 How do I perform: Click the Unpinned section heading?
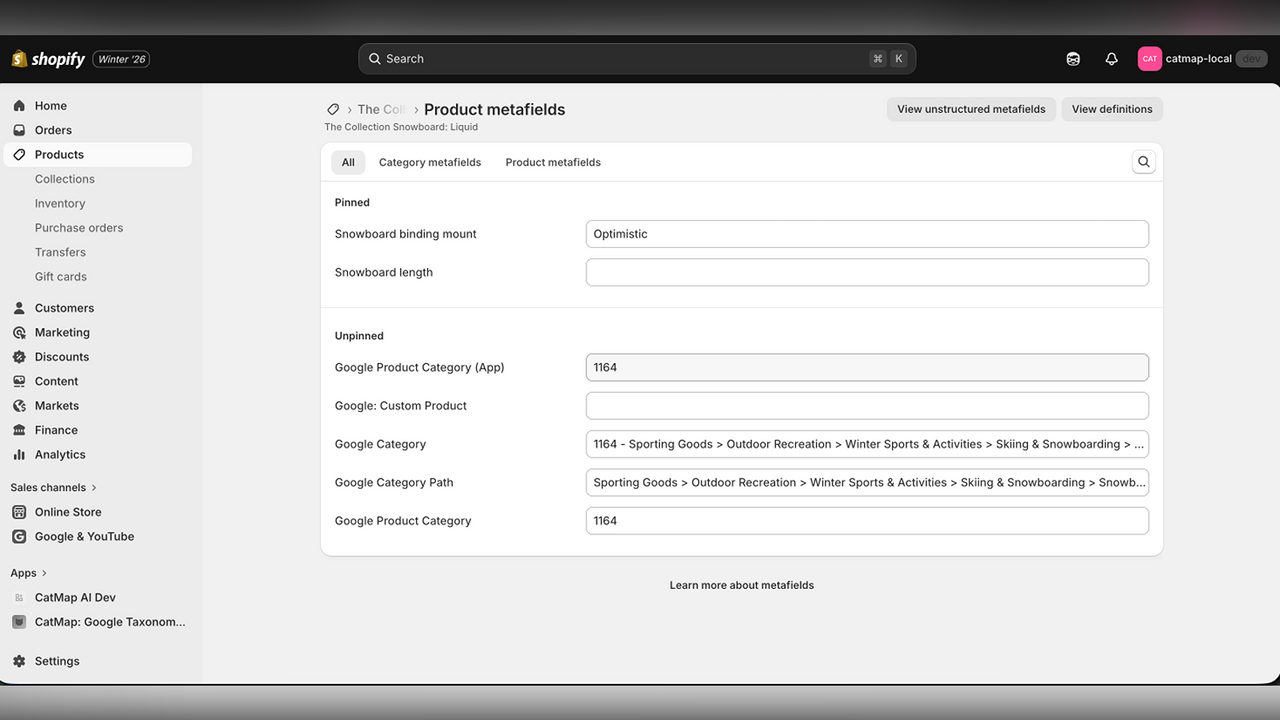click(x=359, y=336)
